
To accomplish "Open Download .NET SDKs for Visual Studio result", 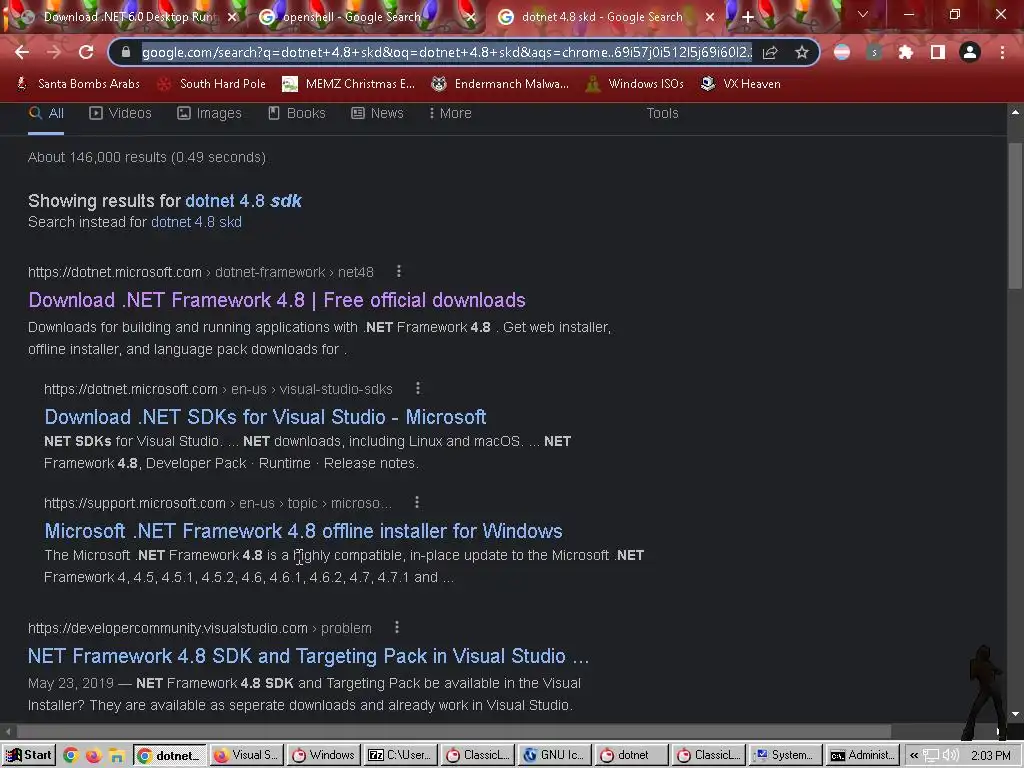I will [265, 417].
